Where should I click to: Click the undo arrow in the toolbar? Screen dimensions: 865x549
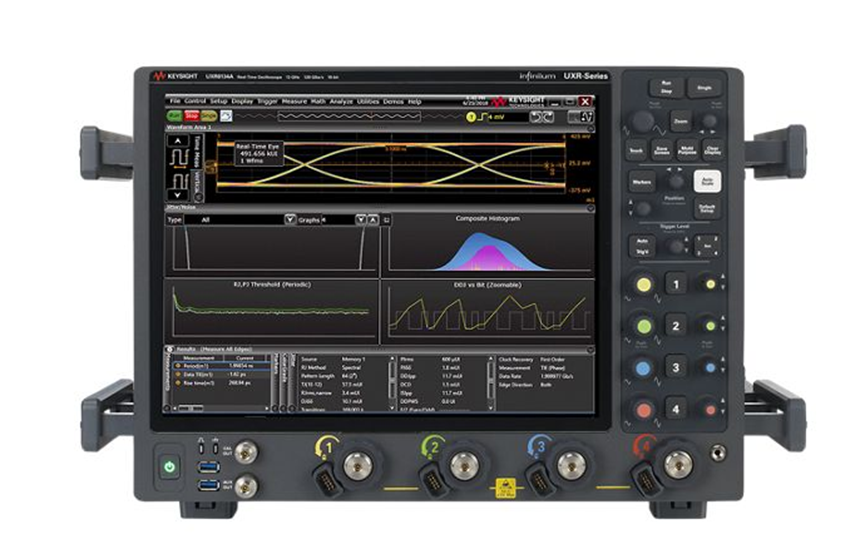(535, 117)
